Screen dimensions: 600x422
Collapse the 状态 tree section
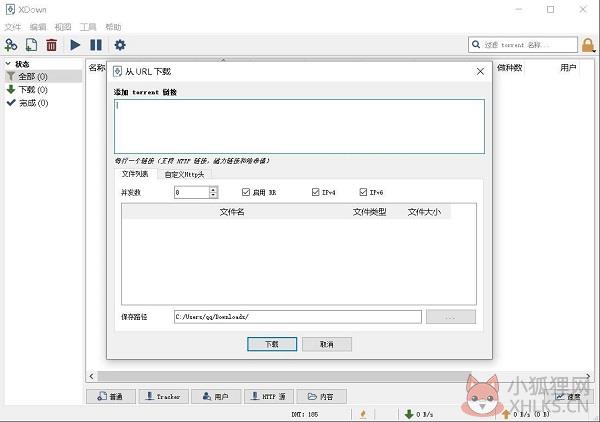click(8, 64)
